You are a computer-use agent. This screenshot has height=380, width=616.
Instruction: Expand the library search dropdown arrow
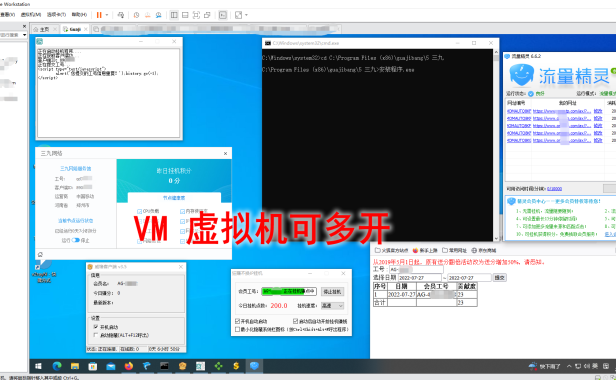(24, 35)
